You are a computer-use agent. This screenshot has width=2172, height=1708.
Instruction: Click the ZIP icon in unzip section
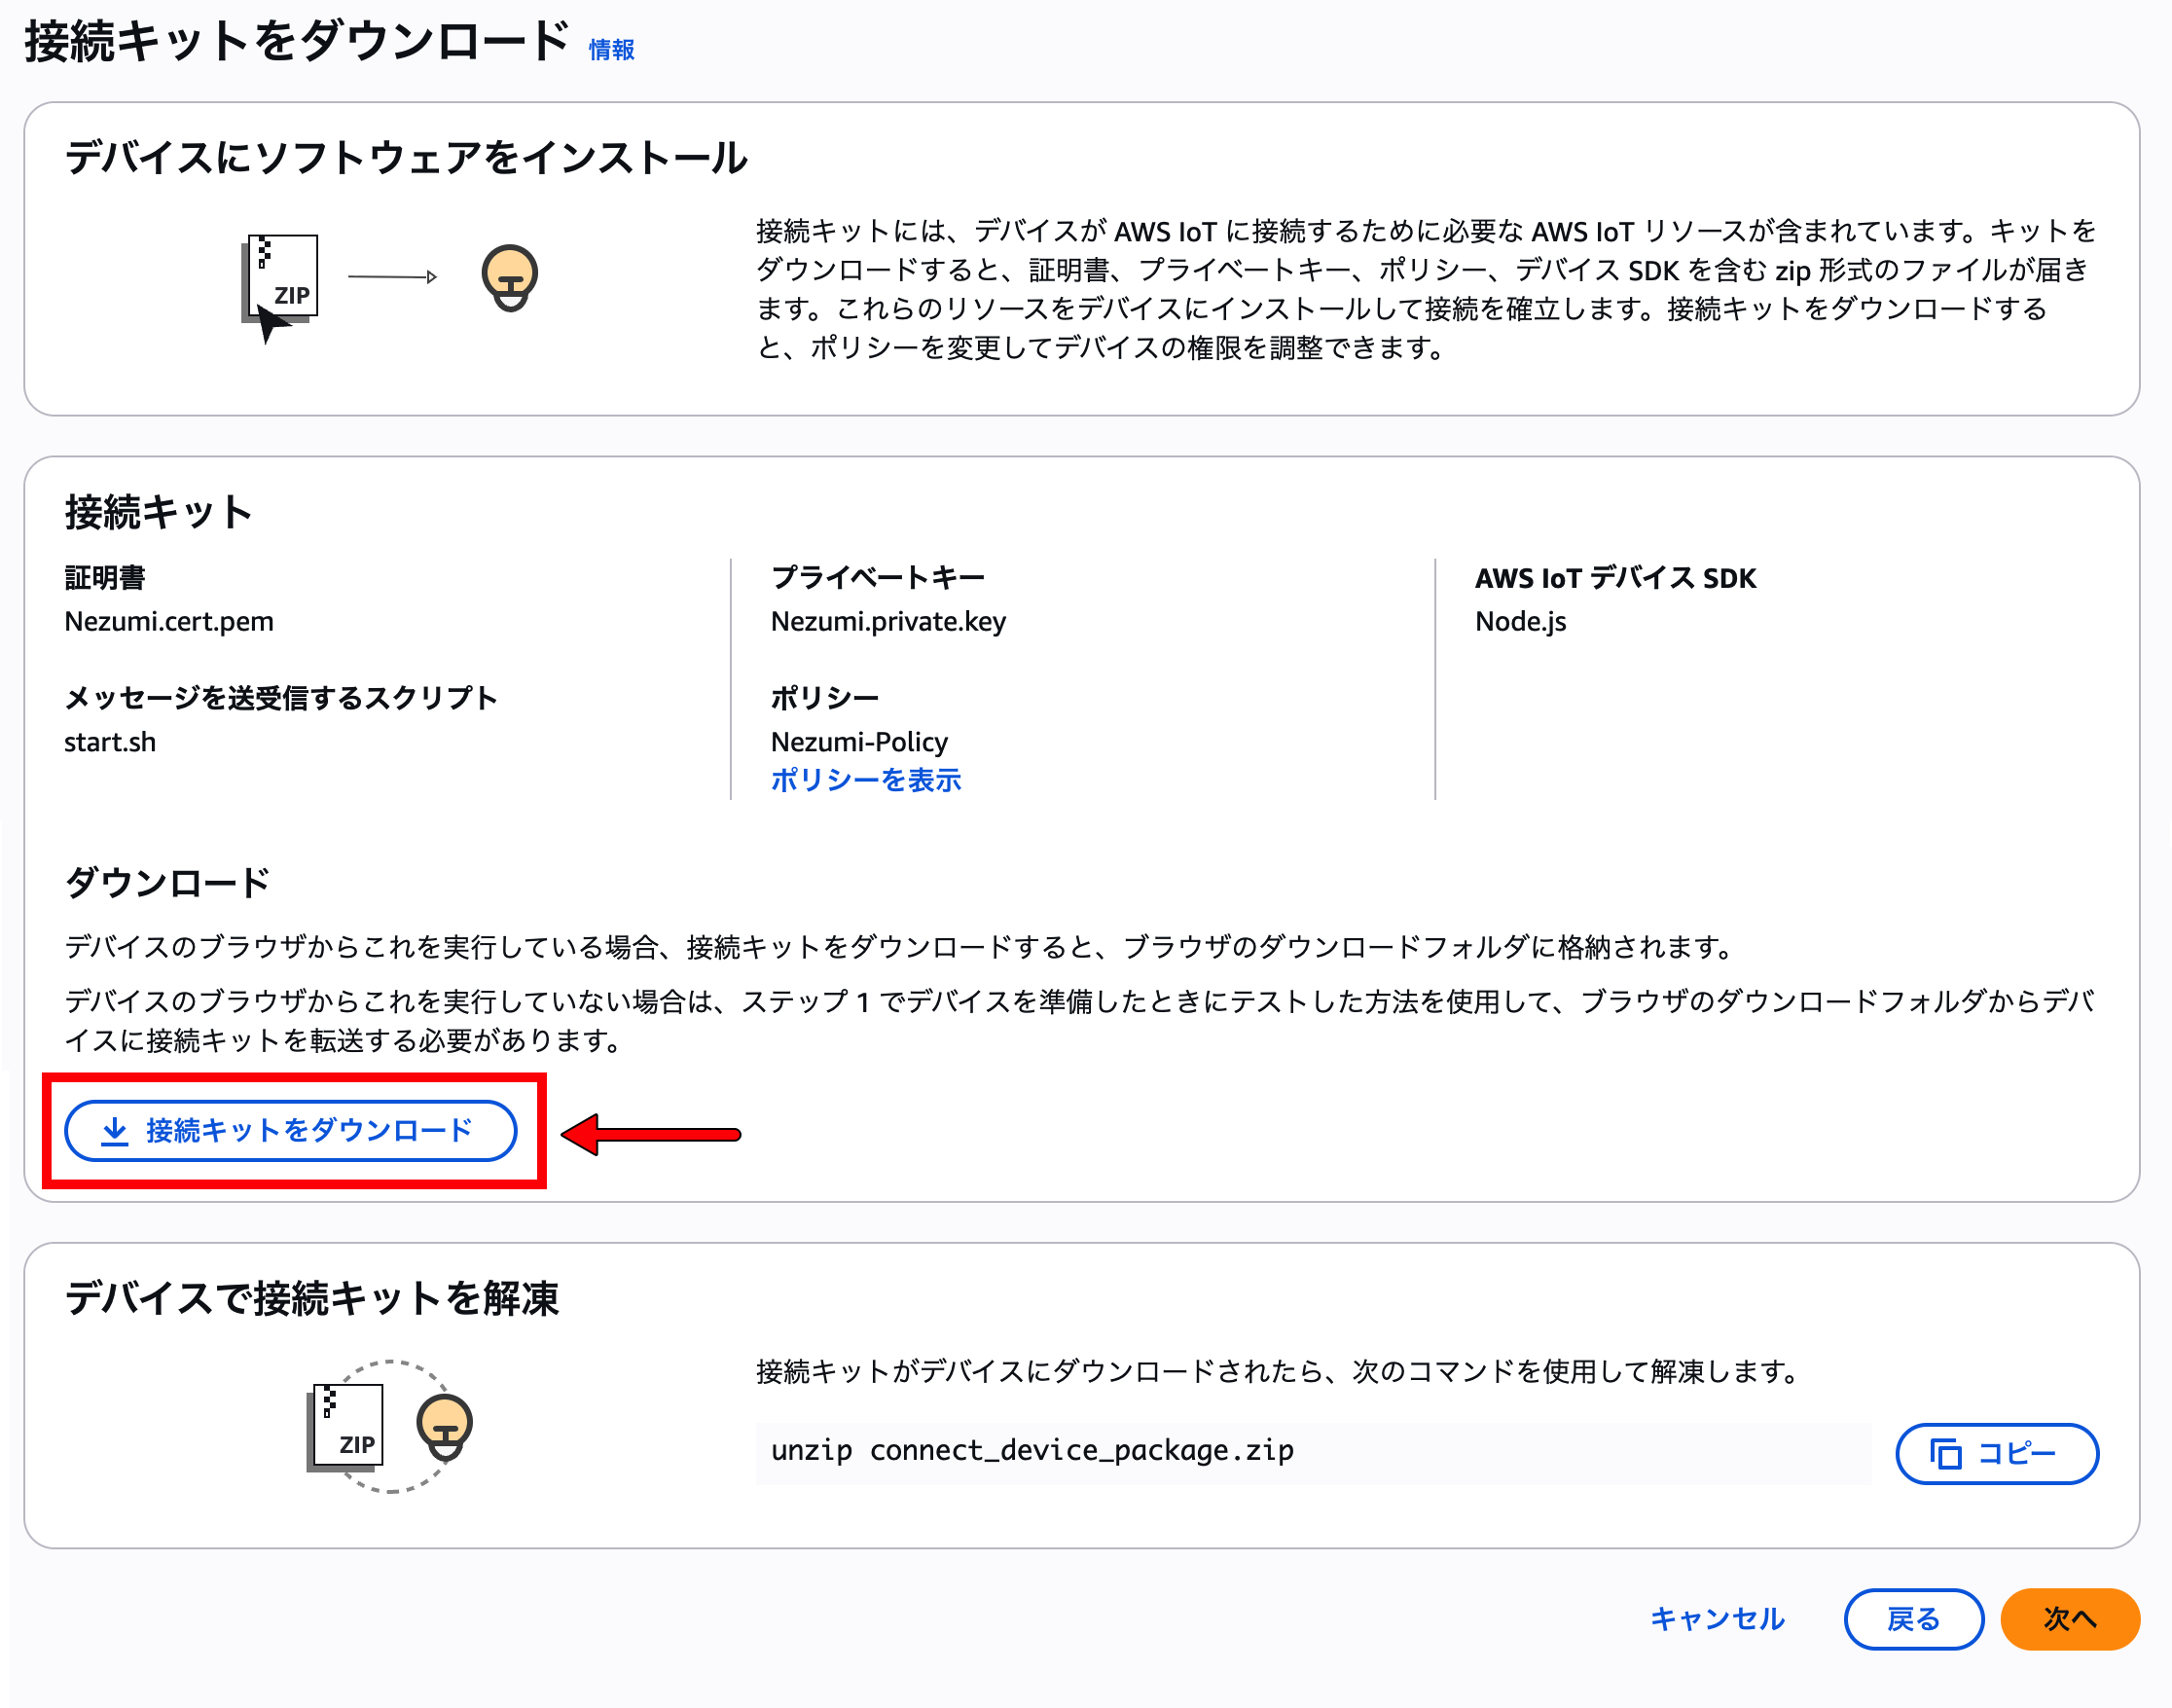coord(346,1426)
